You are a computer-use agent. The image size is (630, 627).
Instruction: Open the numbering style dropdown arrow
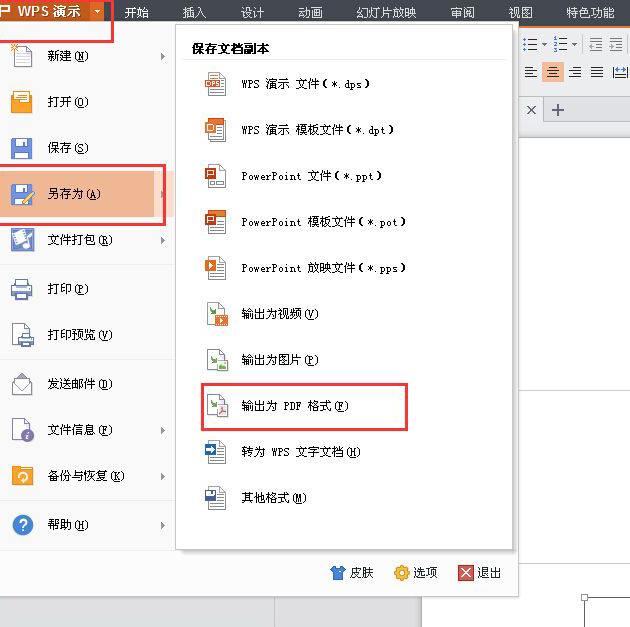pyautogui.click(x=575, y=44)
